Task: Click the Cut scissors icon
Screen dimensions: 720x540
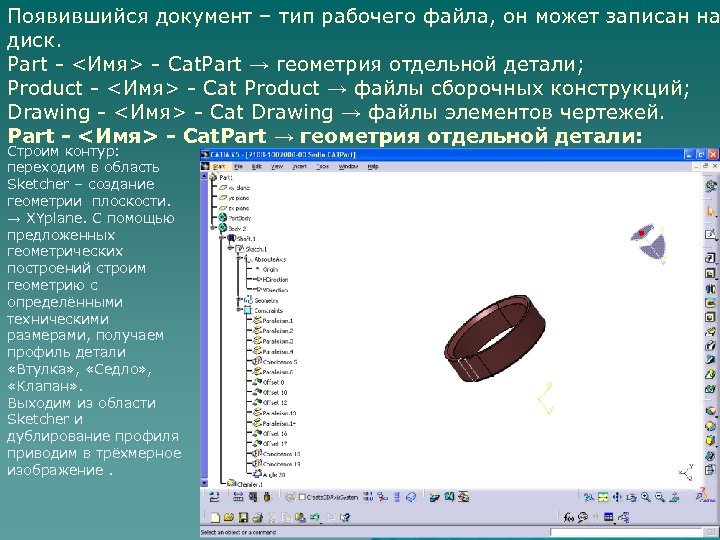Action: [x=271, y=518]
